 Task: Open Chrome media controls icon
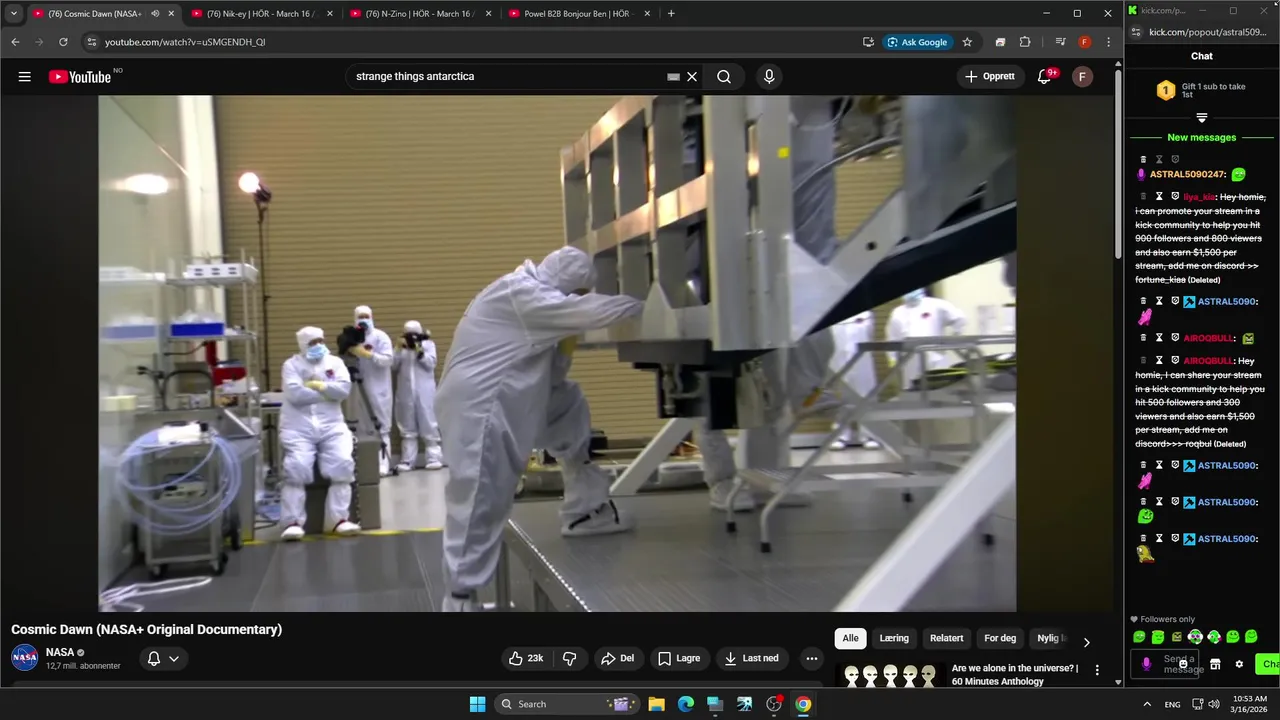click(x=1060, y=42)
